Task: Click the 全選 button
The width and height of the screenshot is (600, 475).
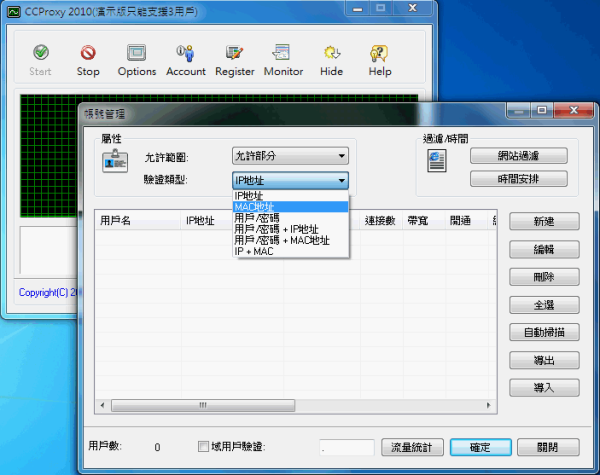Action: tap(544, 305)
